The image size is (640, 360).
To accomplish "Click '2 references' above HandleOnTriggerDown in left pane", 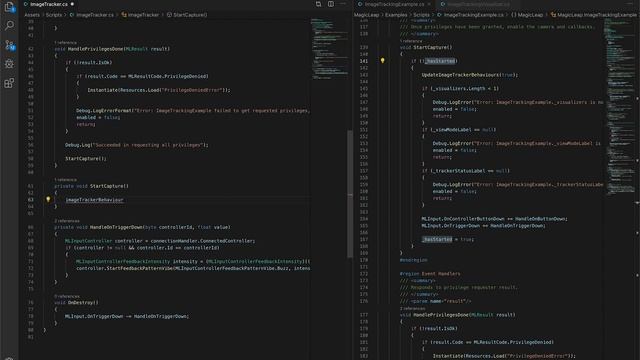I will tap(67, 221).
